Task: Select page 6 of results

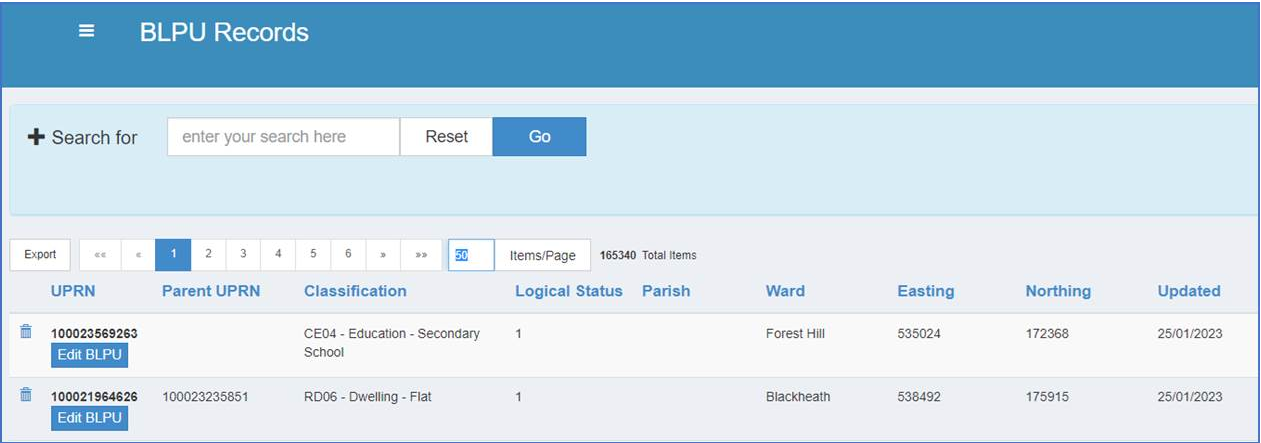Action: (348, 255)
